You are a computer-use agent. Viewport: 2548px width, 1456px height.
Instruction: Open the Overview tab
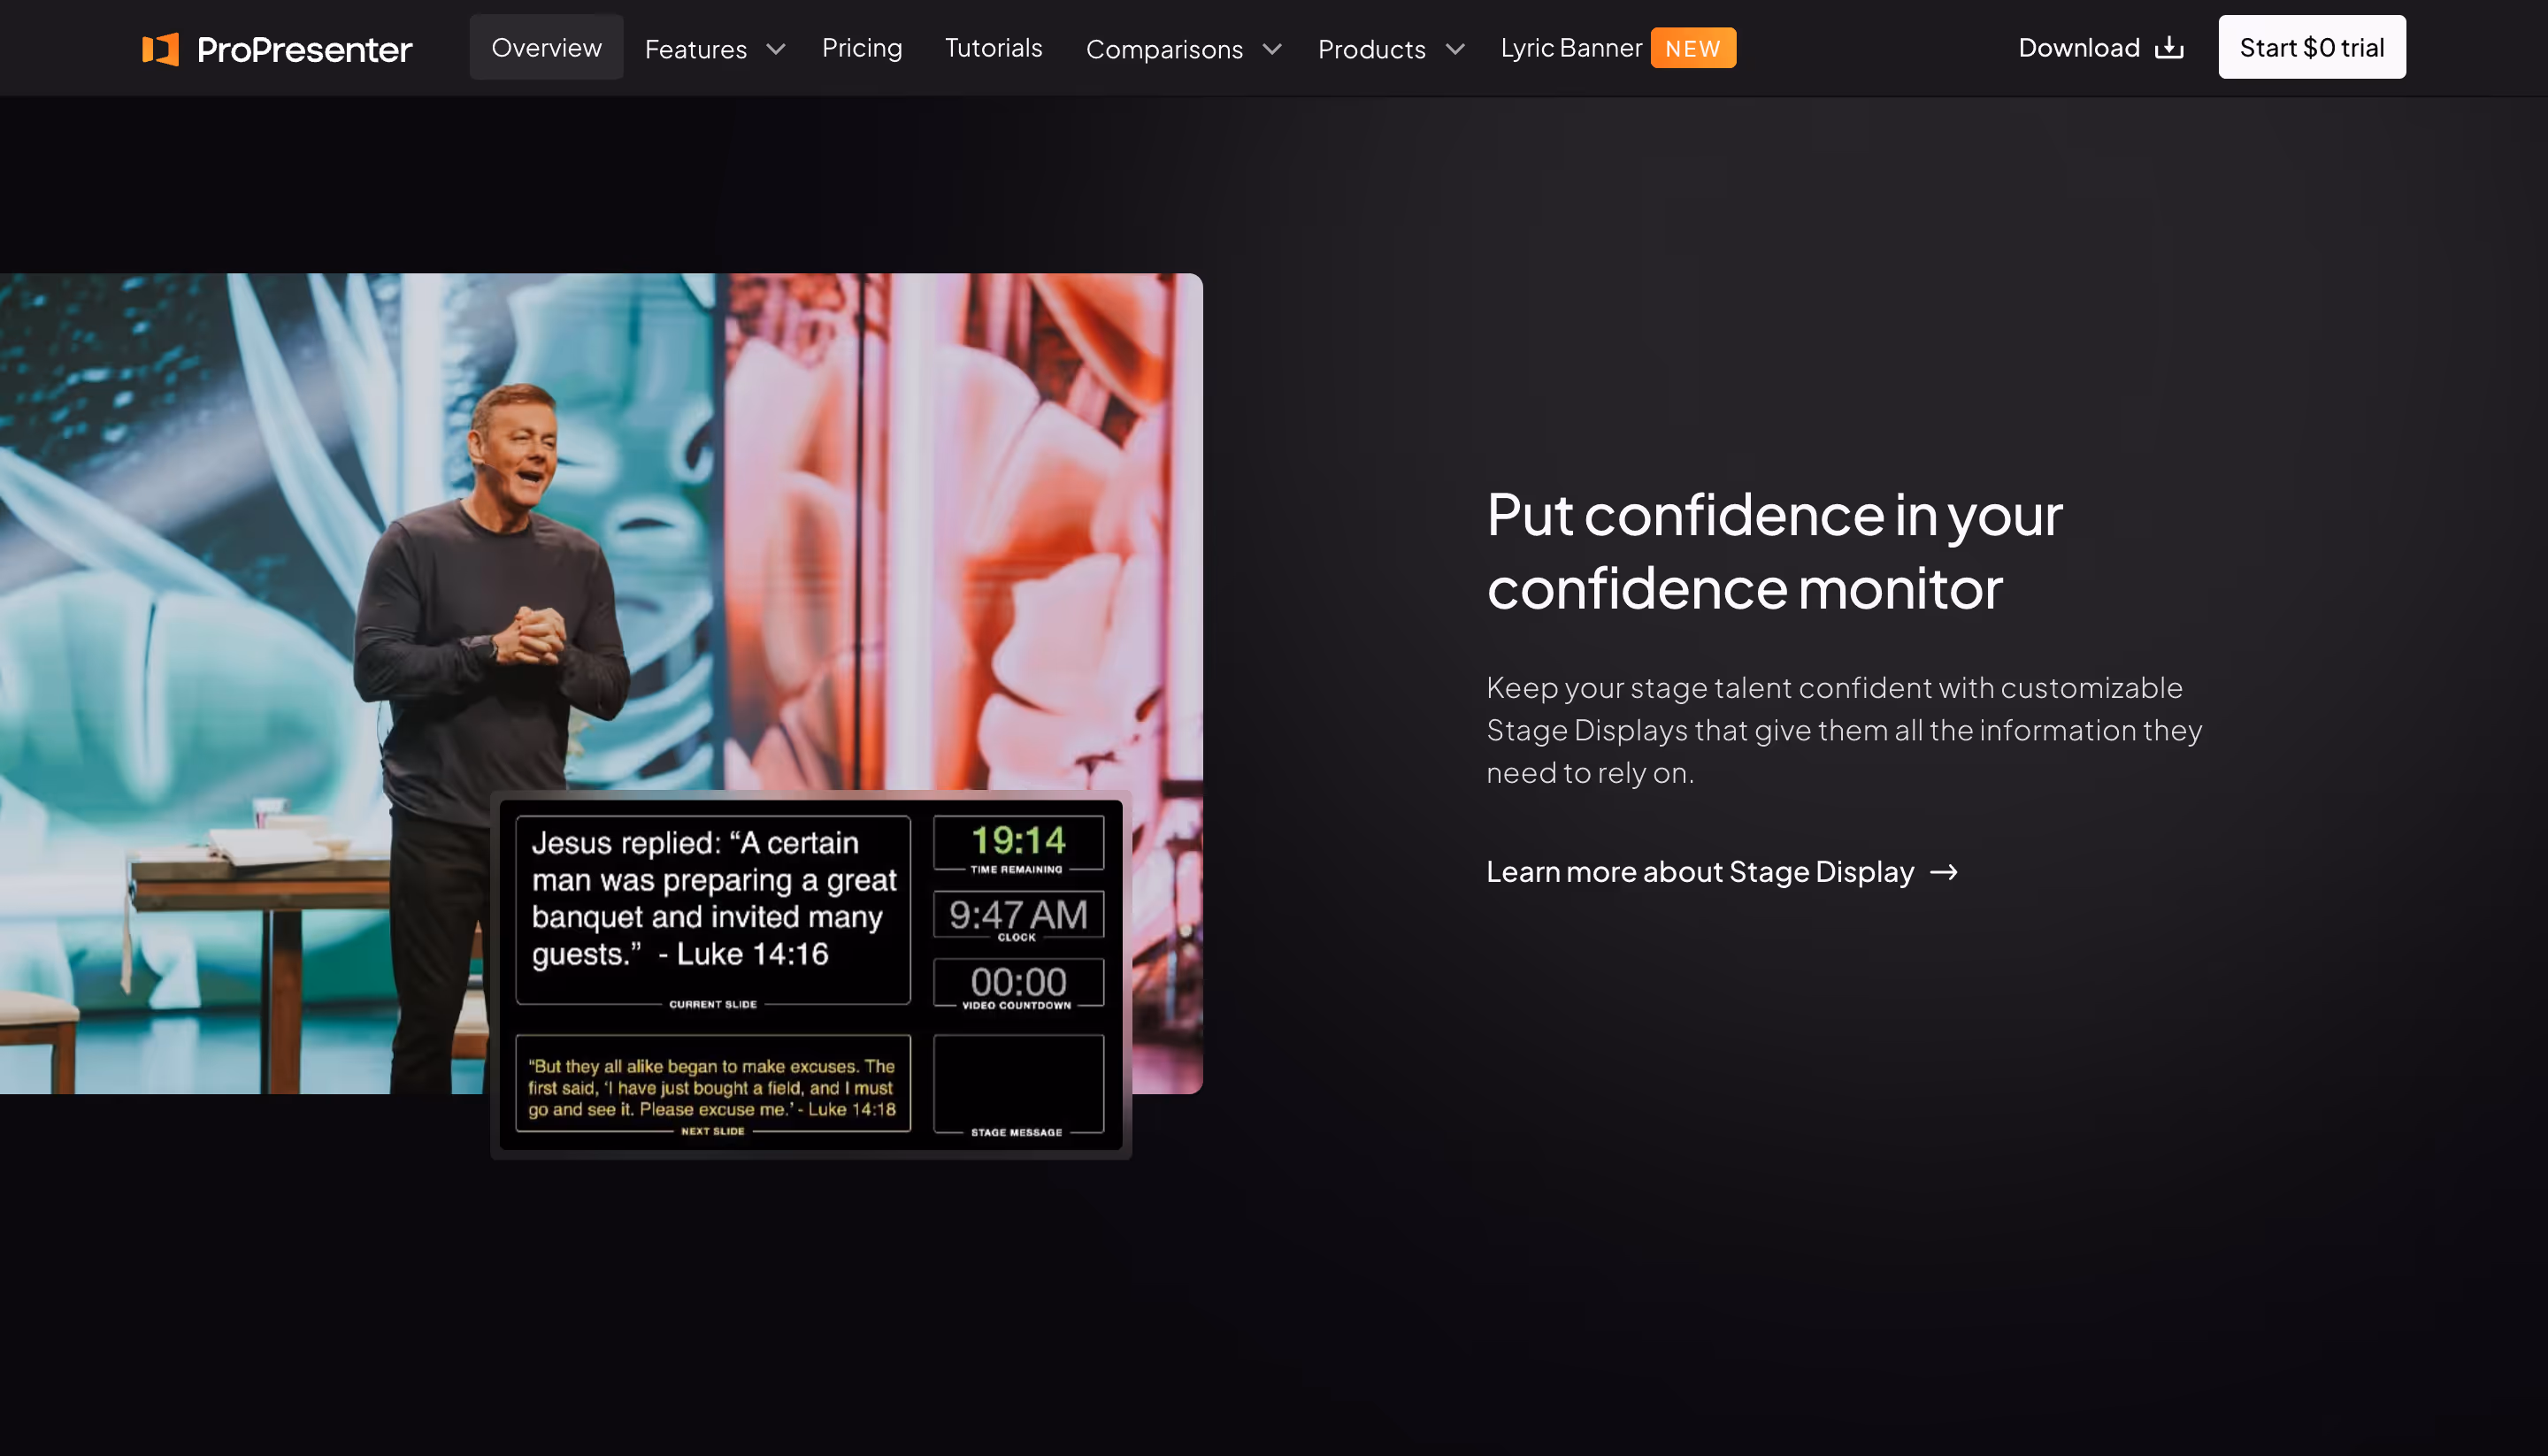tap(546, 47)
